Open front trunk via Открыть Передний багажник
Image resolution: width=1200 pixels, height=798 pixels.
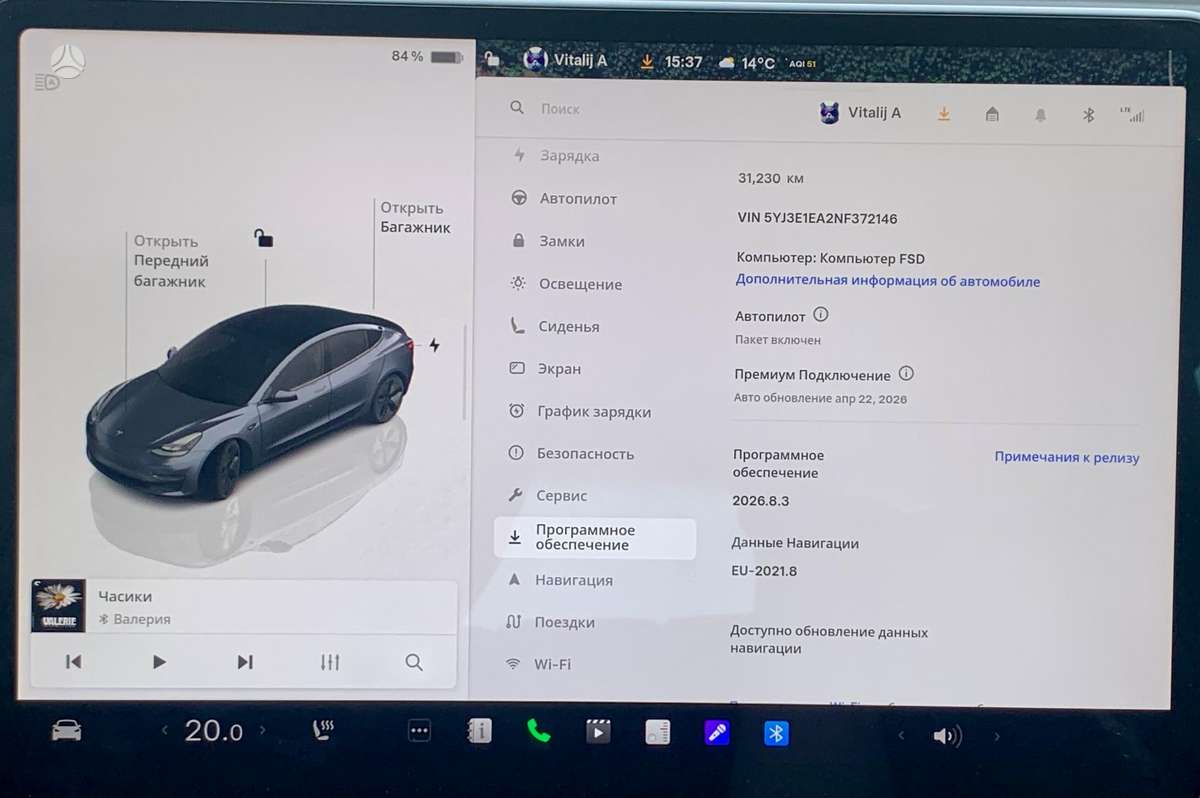click(x=171, y=261)
